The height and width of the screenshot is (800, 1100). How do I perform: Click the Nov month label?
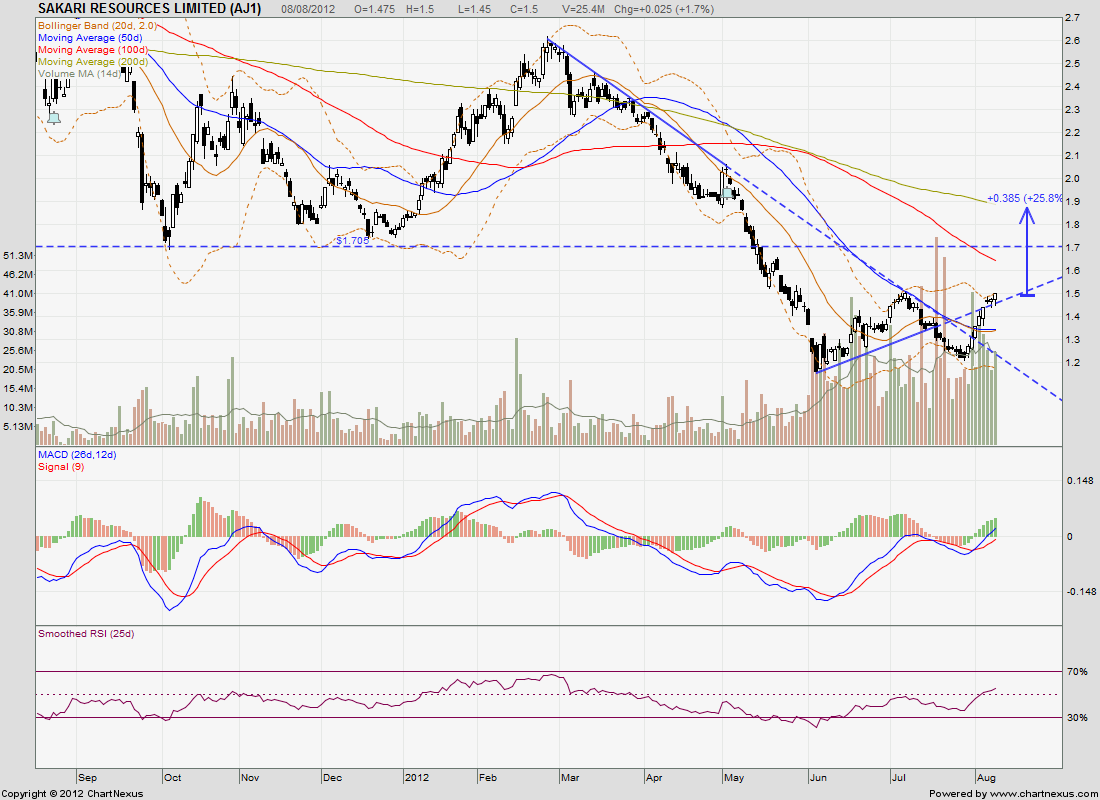(x=250, y=778)
